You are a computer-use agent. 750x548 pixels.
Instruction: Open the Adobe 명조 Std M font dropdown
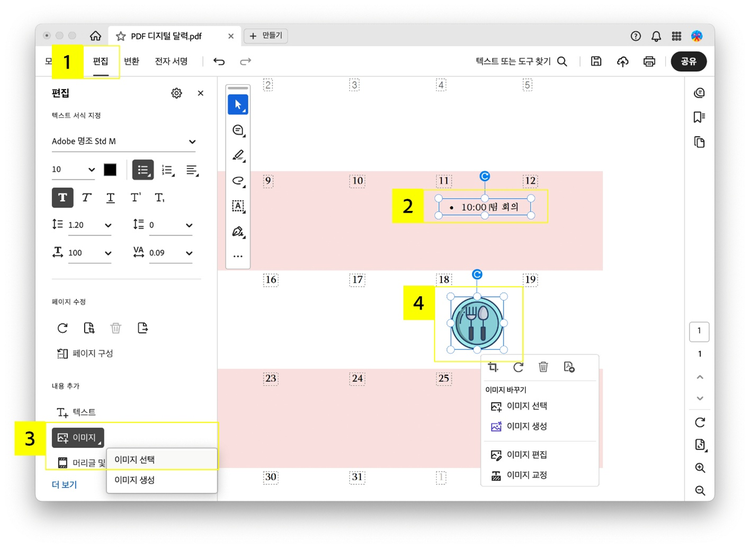coord(124,142)
